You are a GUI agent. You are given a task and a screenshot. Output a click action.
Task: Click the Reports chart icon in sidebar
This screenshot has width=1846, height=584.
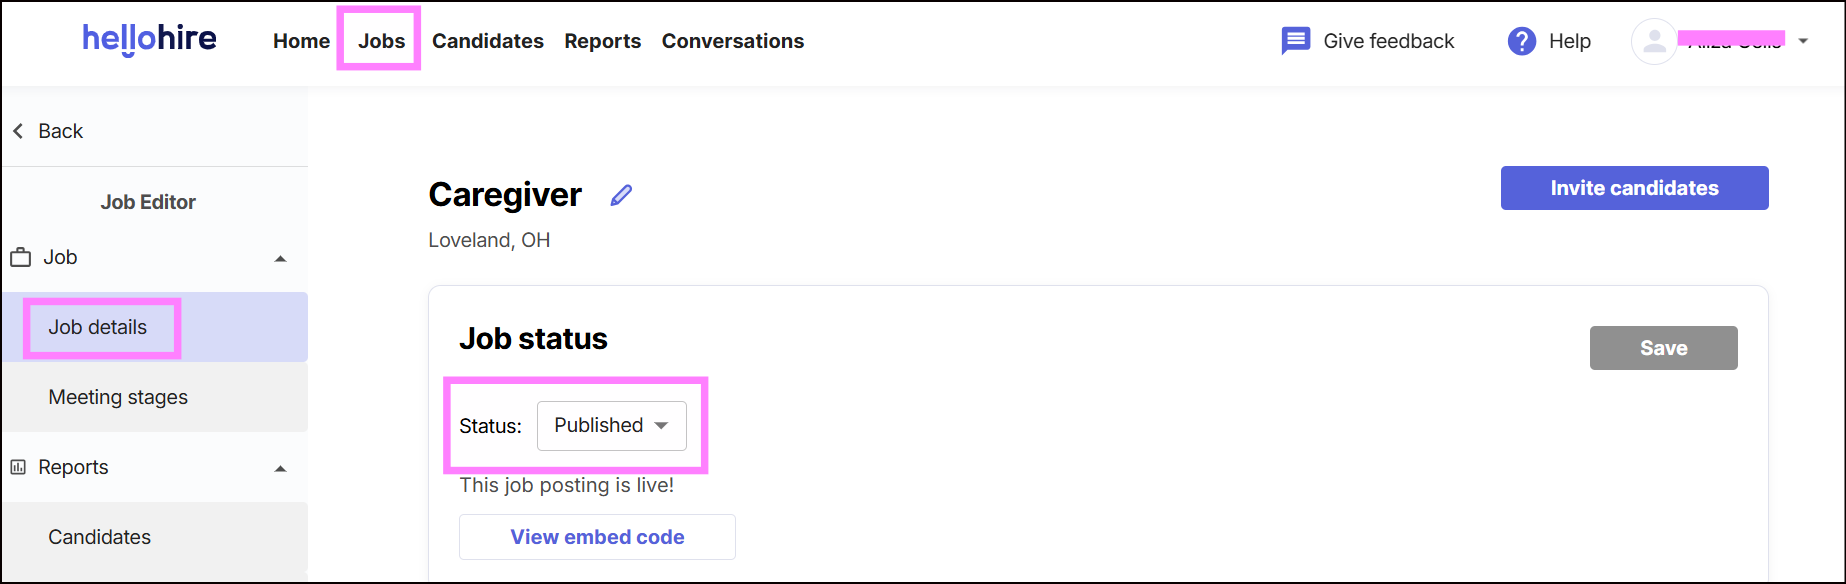pyautogui.click(x=18, y=467)
